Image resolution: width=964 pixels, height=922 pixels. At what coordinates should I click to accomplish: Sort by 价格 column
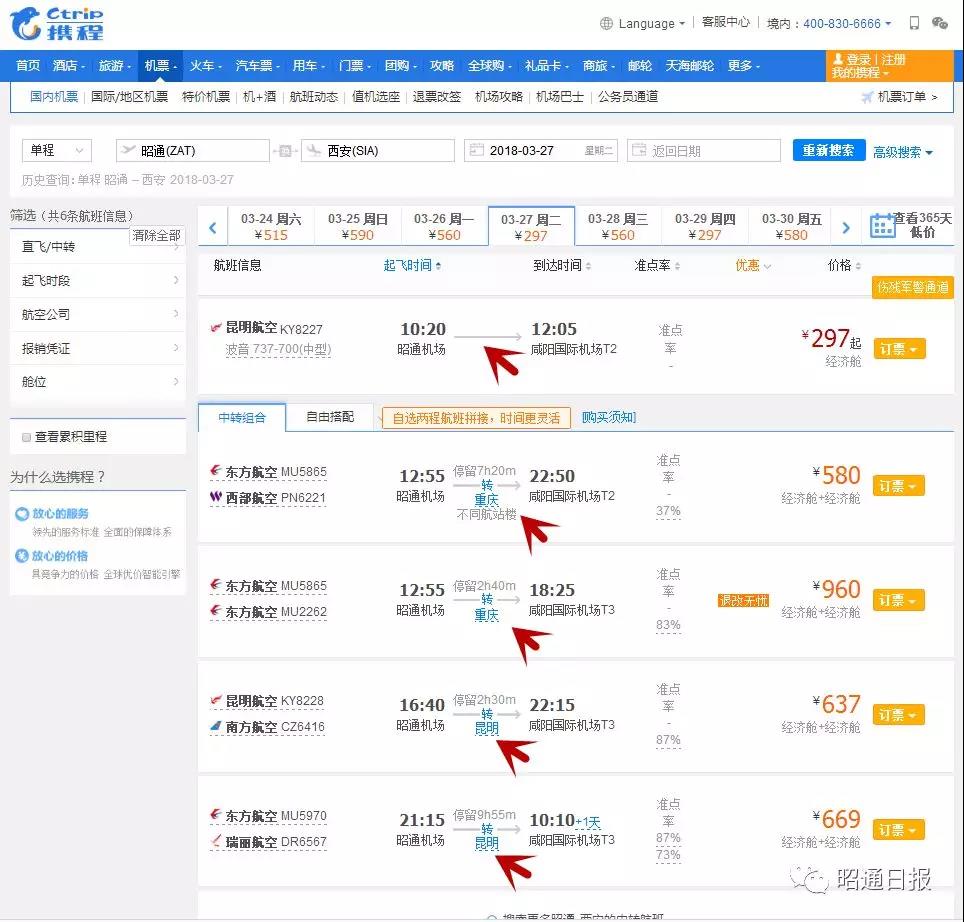pos(844,265)
